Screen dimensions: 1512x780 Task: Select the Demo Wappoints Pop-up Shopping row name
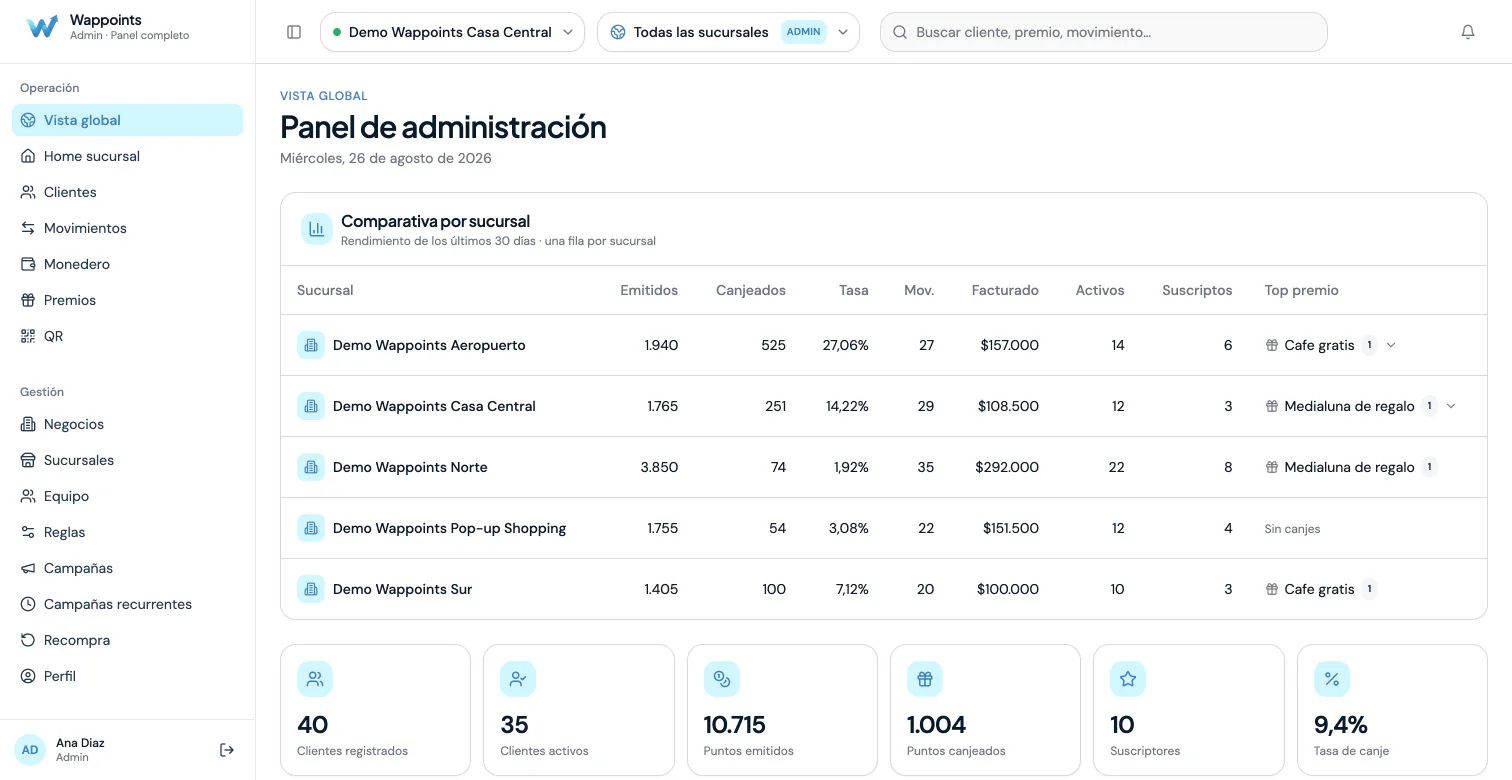(x=450, y=528)
